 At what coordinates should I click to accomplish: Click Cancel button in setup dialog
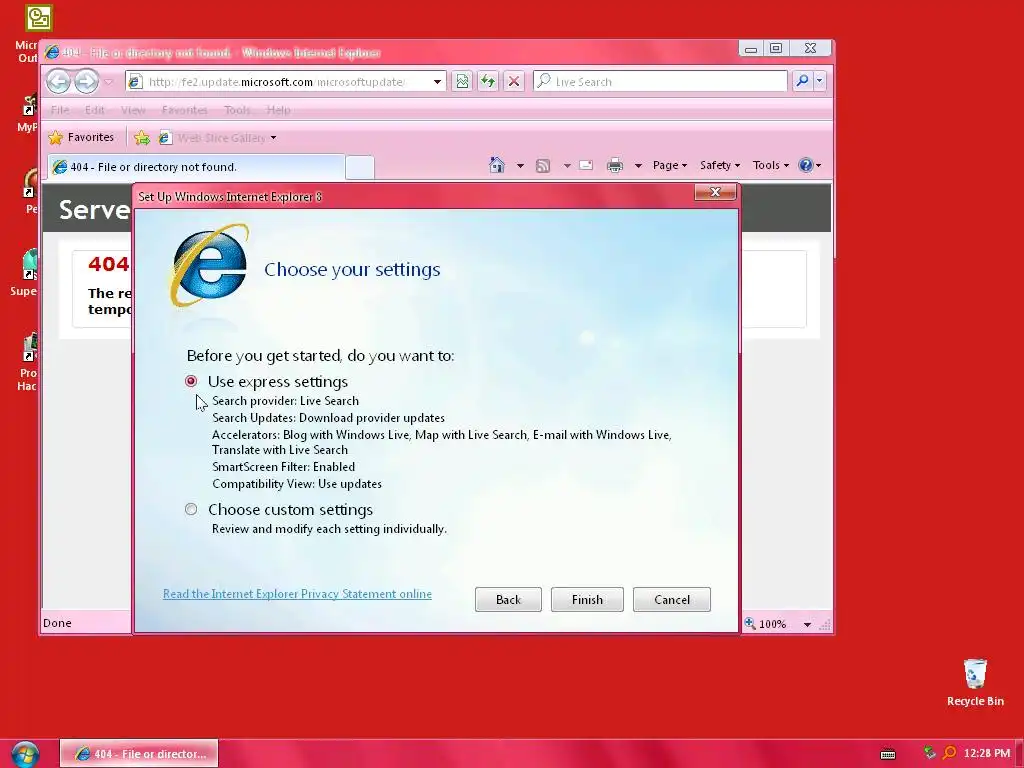click(x=671, y=600)
